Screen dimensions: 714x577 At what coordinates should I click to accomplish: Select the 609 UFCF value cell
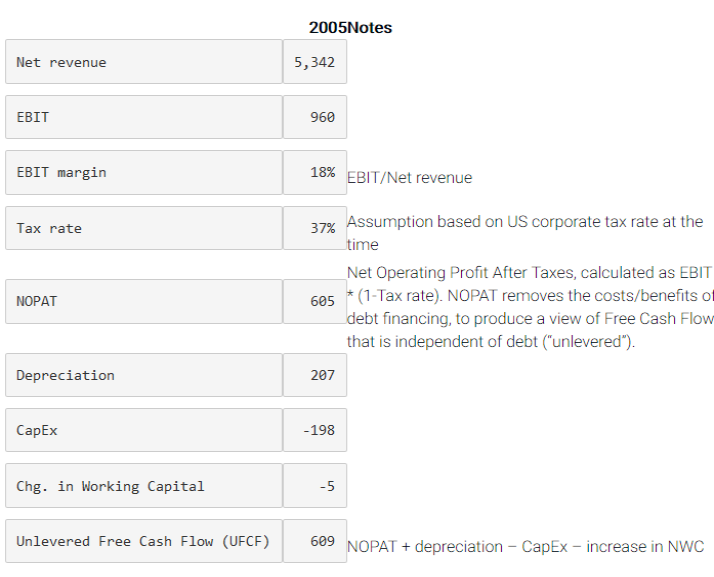[315, 541]
